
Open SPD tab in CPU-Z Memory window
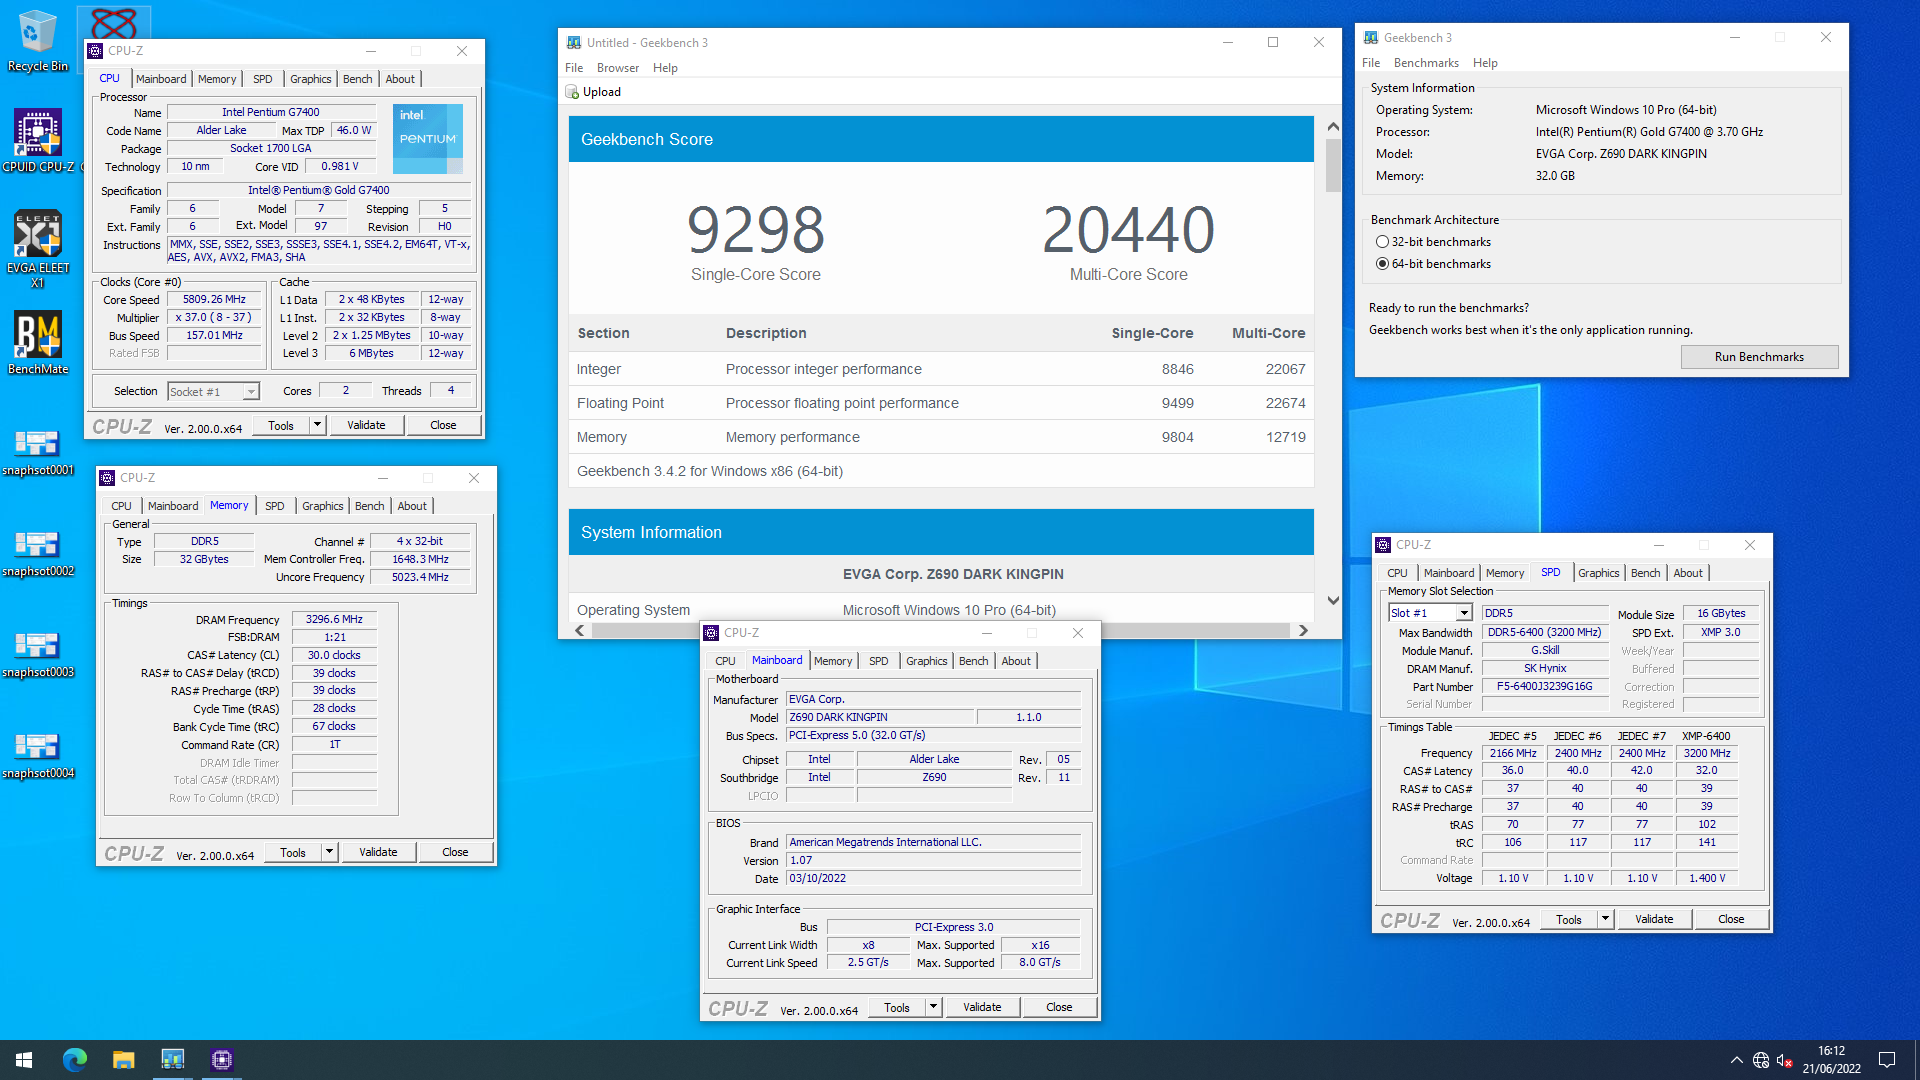click(275, 506)
